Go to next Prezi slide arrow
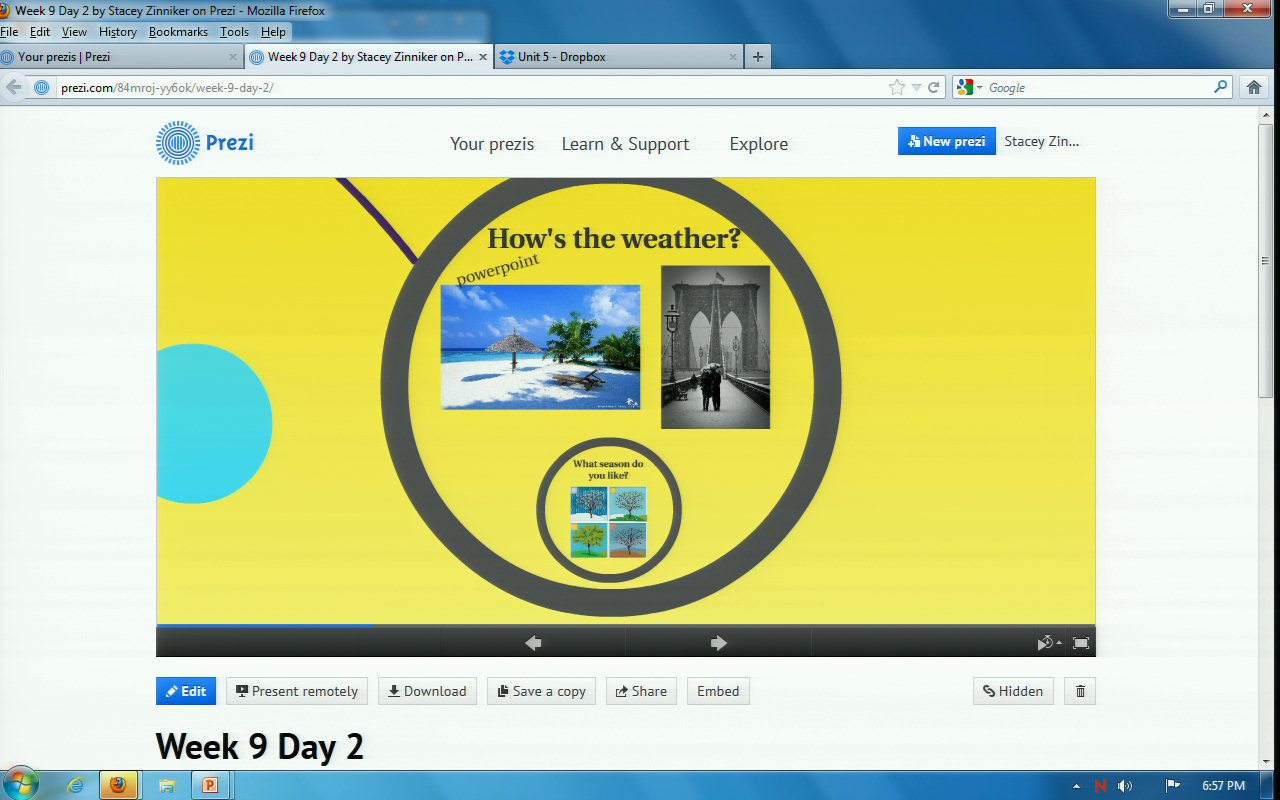Viewport: 1280px width, 800px height. pyautogui.click(x=718, y=643)
